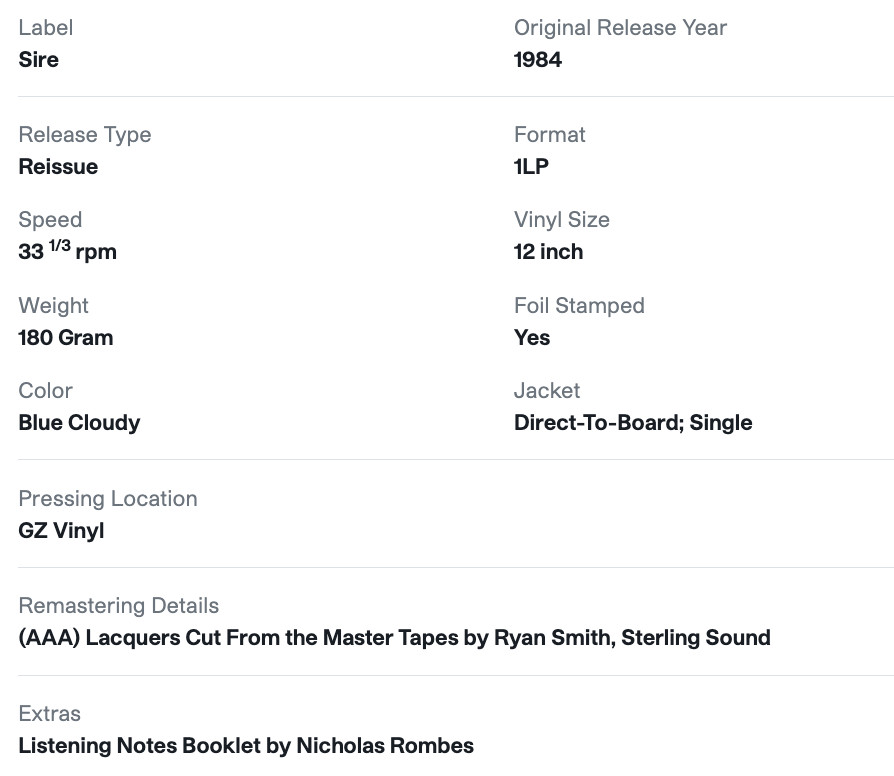The height and width of the screenshot is (776, 894).
Task: Click the Extras heading label
Action: 50,713
